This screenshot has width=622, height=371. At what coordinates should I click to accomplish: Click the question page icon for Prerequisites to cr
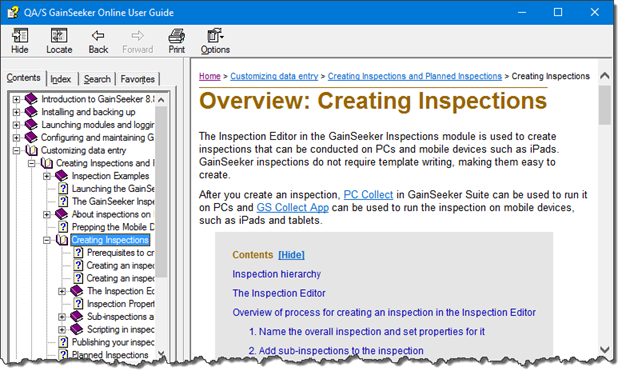click(79, 252)
